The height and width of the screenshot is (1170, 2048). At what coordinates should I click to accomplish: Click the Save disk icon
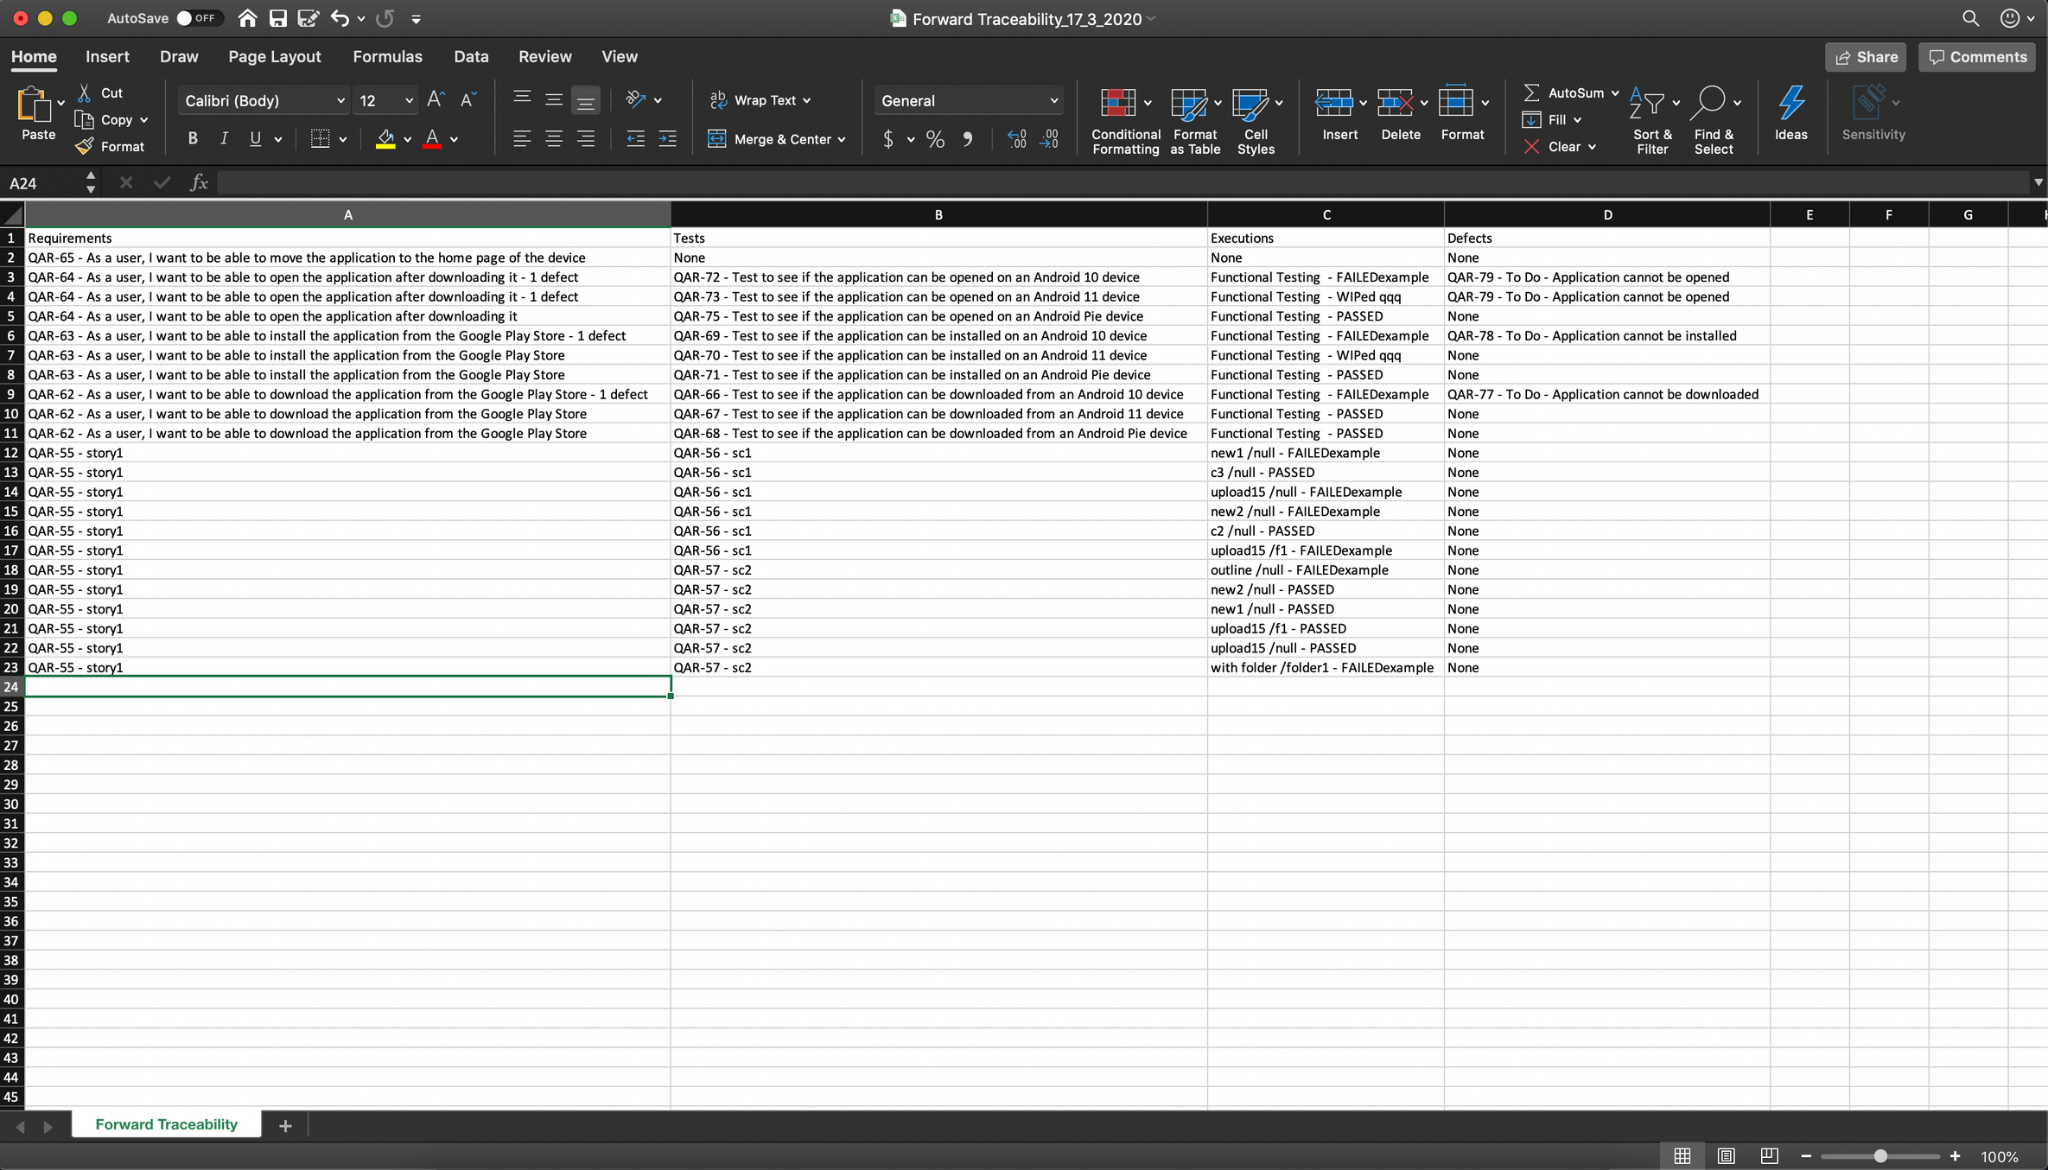point(278,18)
